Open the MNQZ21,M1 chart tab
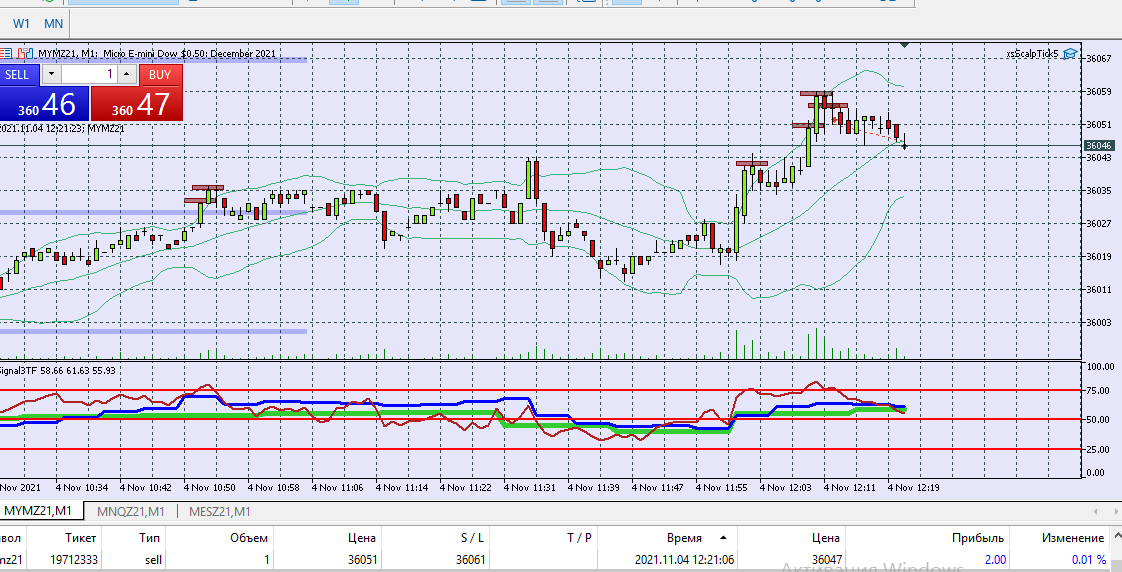The height and width of the screenshot is (572, 1122). click(x=131, y=512)
